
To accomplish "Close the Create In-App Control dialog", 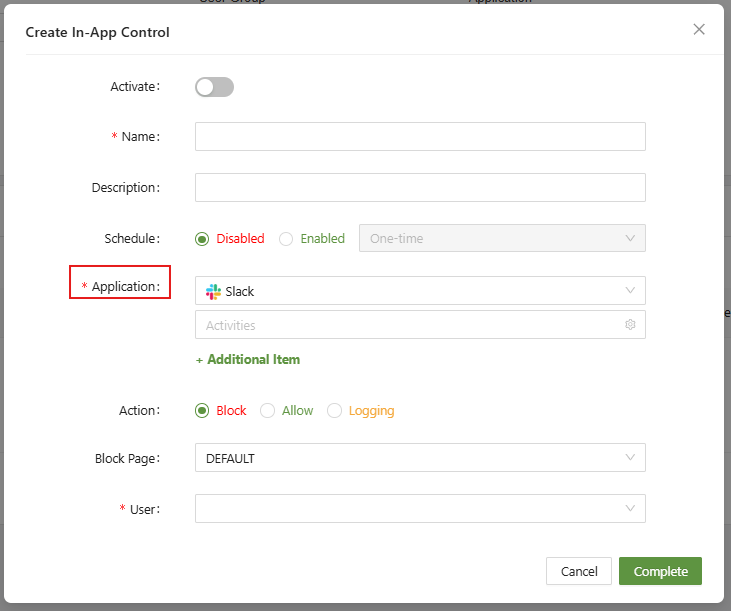I will click(699, 30).
